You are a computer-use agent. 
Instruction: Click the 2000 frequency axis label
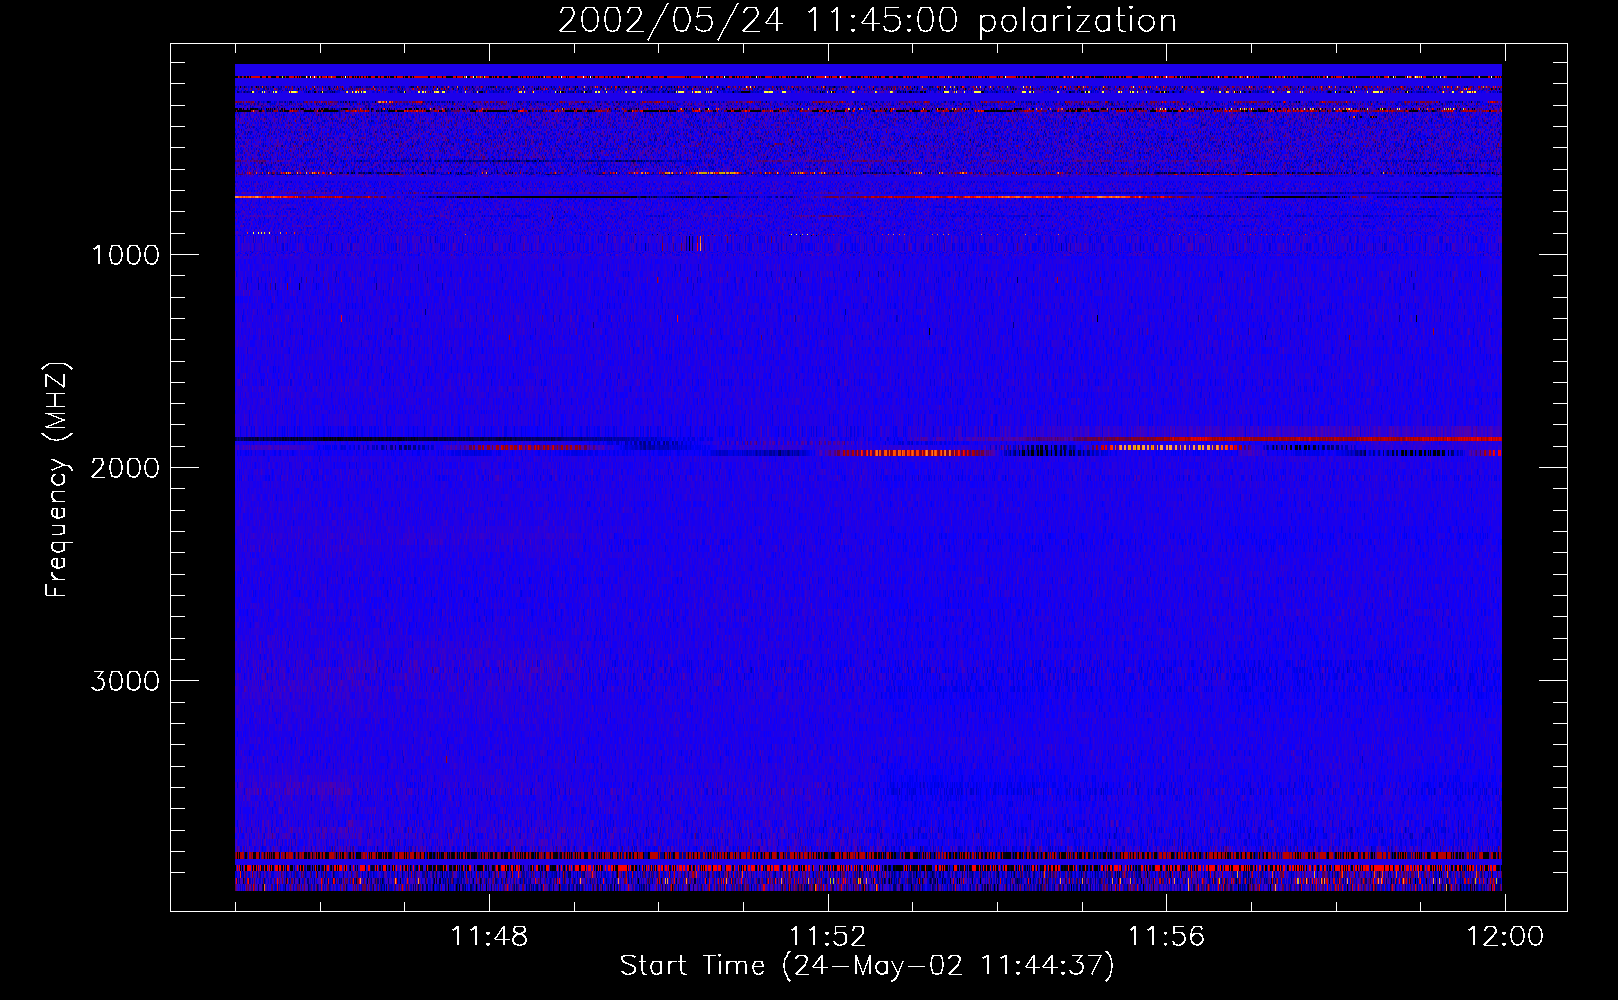[125, 468]
